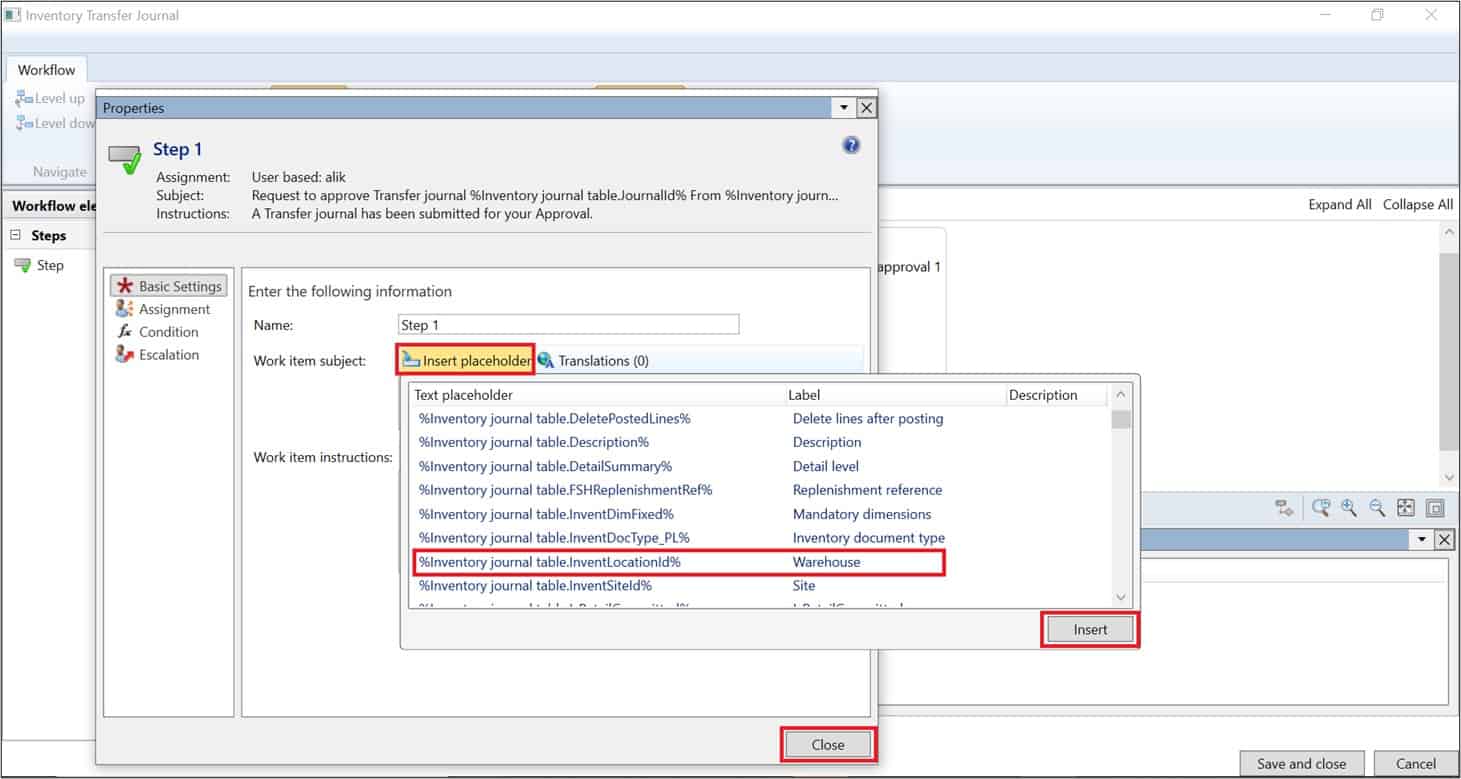
Task: Zoom in using the magnifier icon
Action: [x=1348, y=508]
